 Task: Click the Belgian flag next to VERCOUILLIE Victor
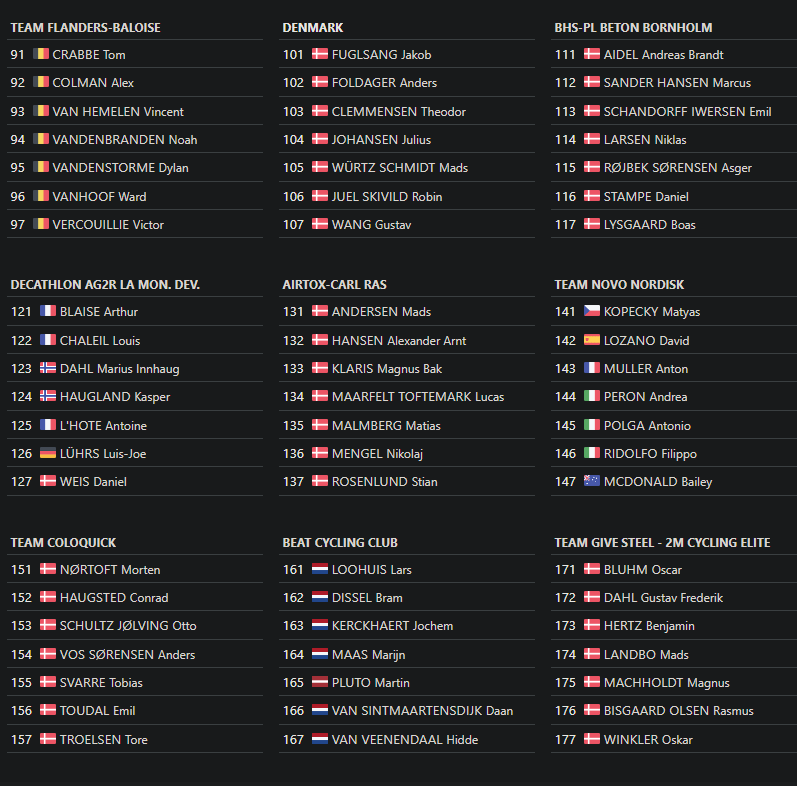click(41, 223)
